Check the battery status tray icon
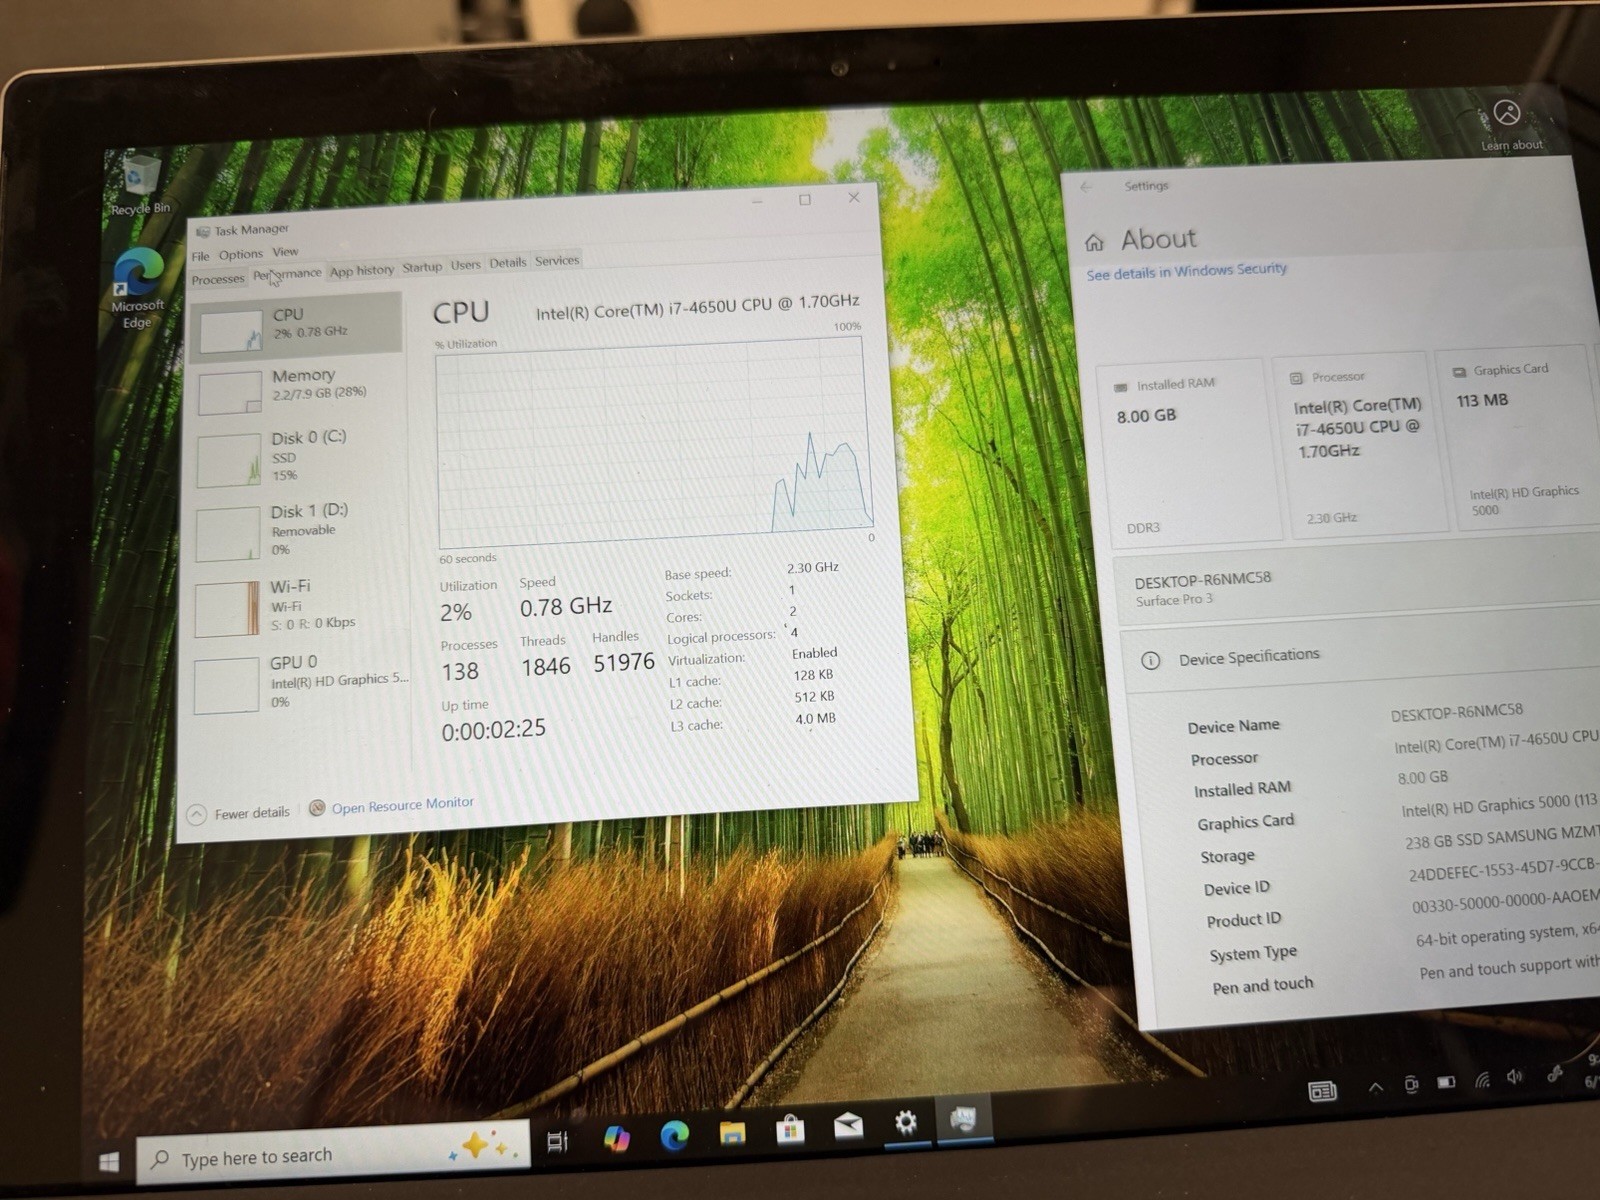The width and height of the screenshot is (1600, 1200). [x=1446, y=1082]
